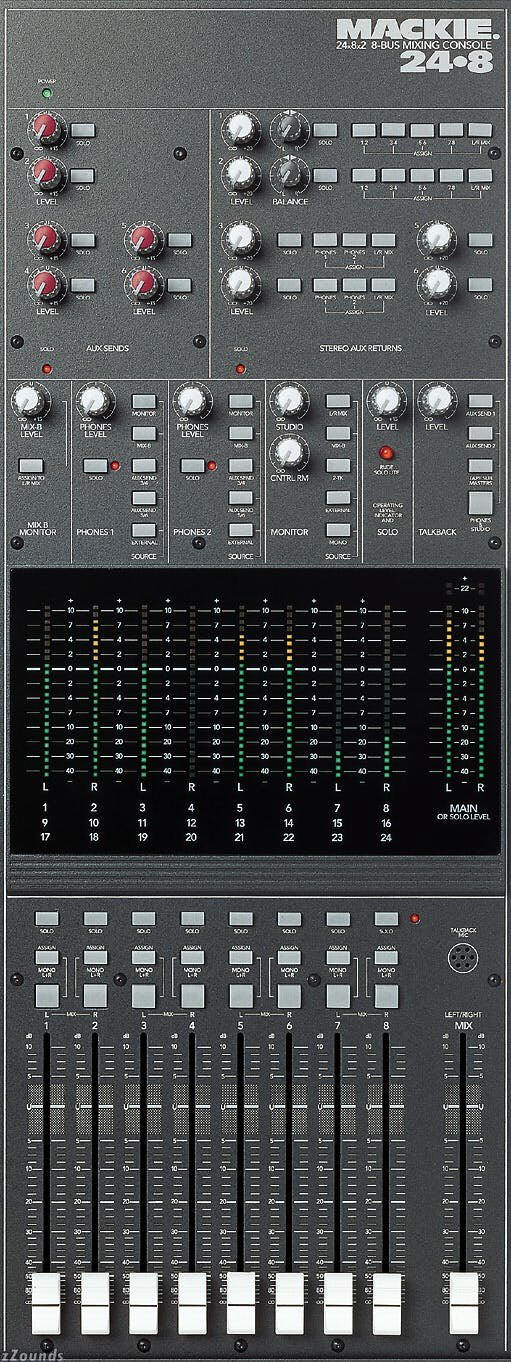The height and width of the screenshot is (1362, 511).
Task: Adjust the Phones 1 level knob
Action: click(x=93, y=403)
